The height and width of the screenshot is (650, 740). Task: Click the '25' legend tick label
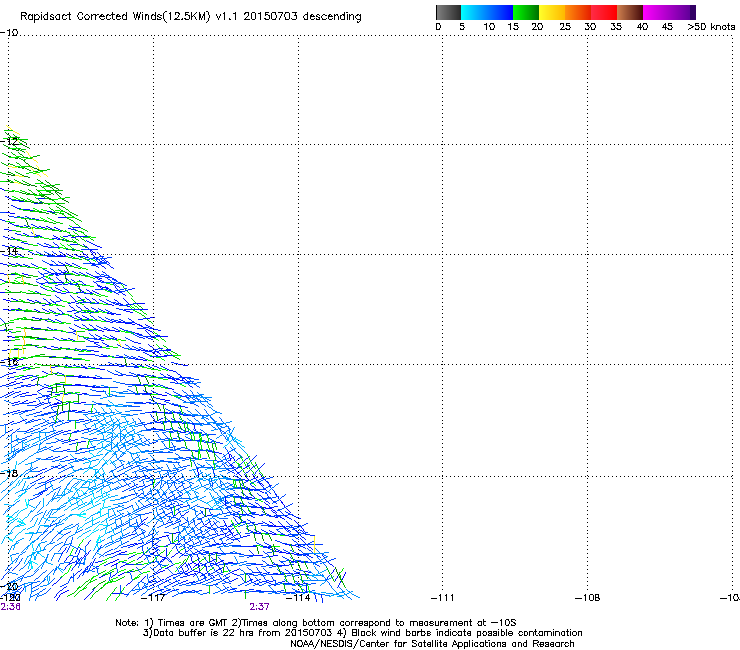pyautogui.click(x=565, y=27)
